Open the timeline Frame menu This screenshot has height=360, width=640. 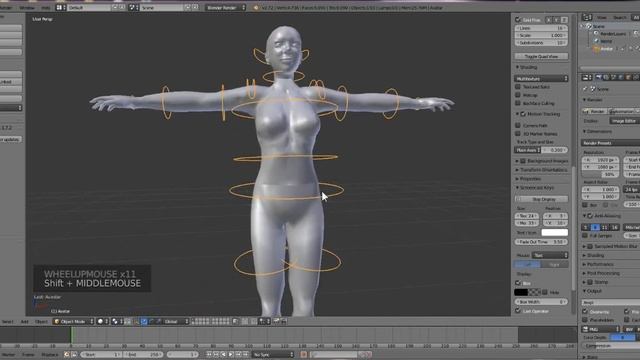point(28,355)
